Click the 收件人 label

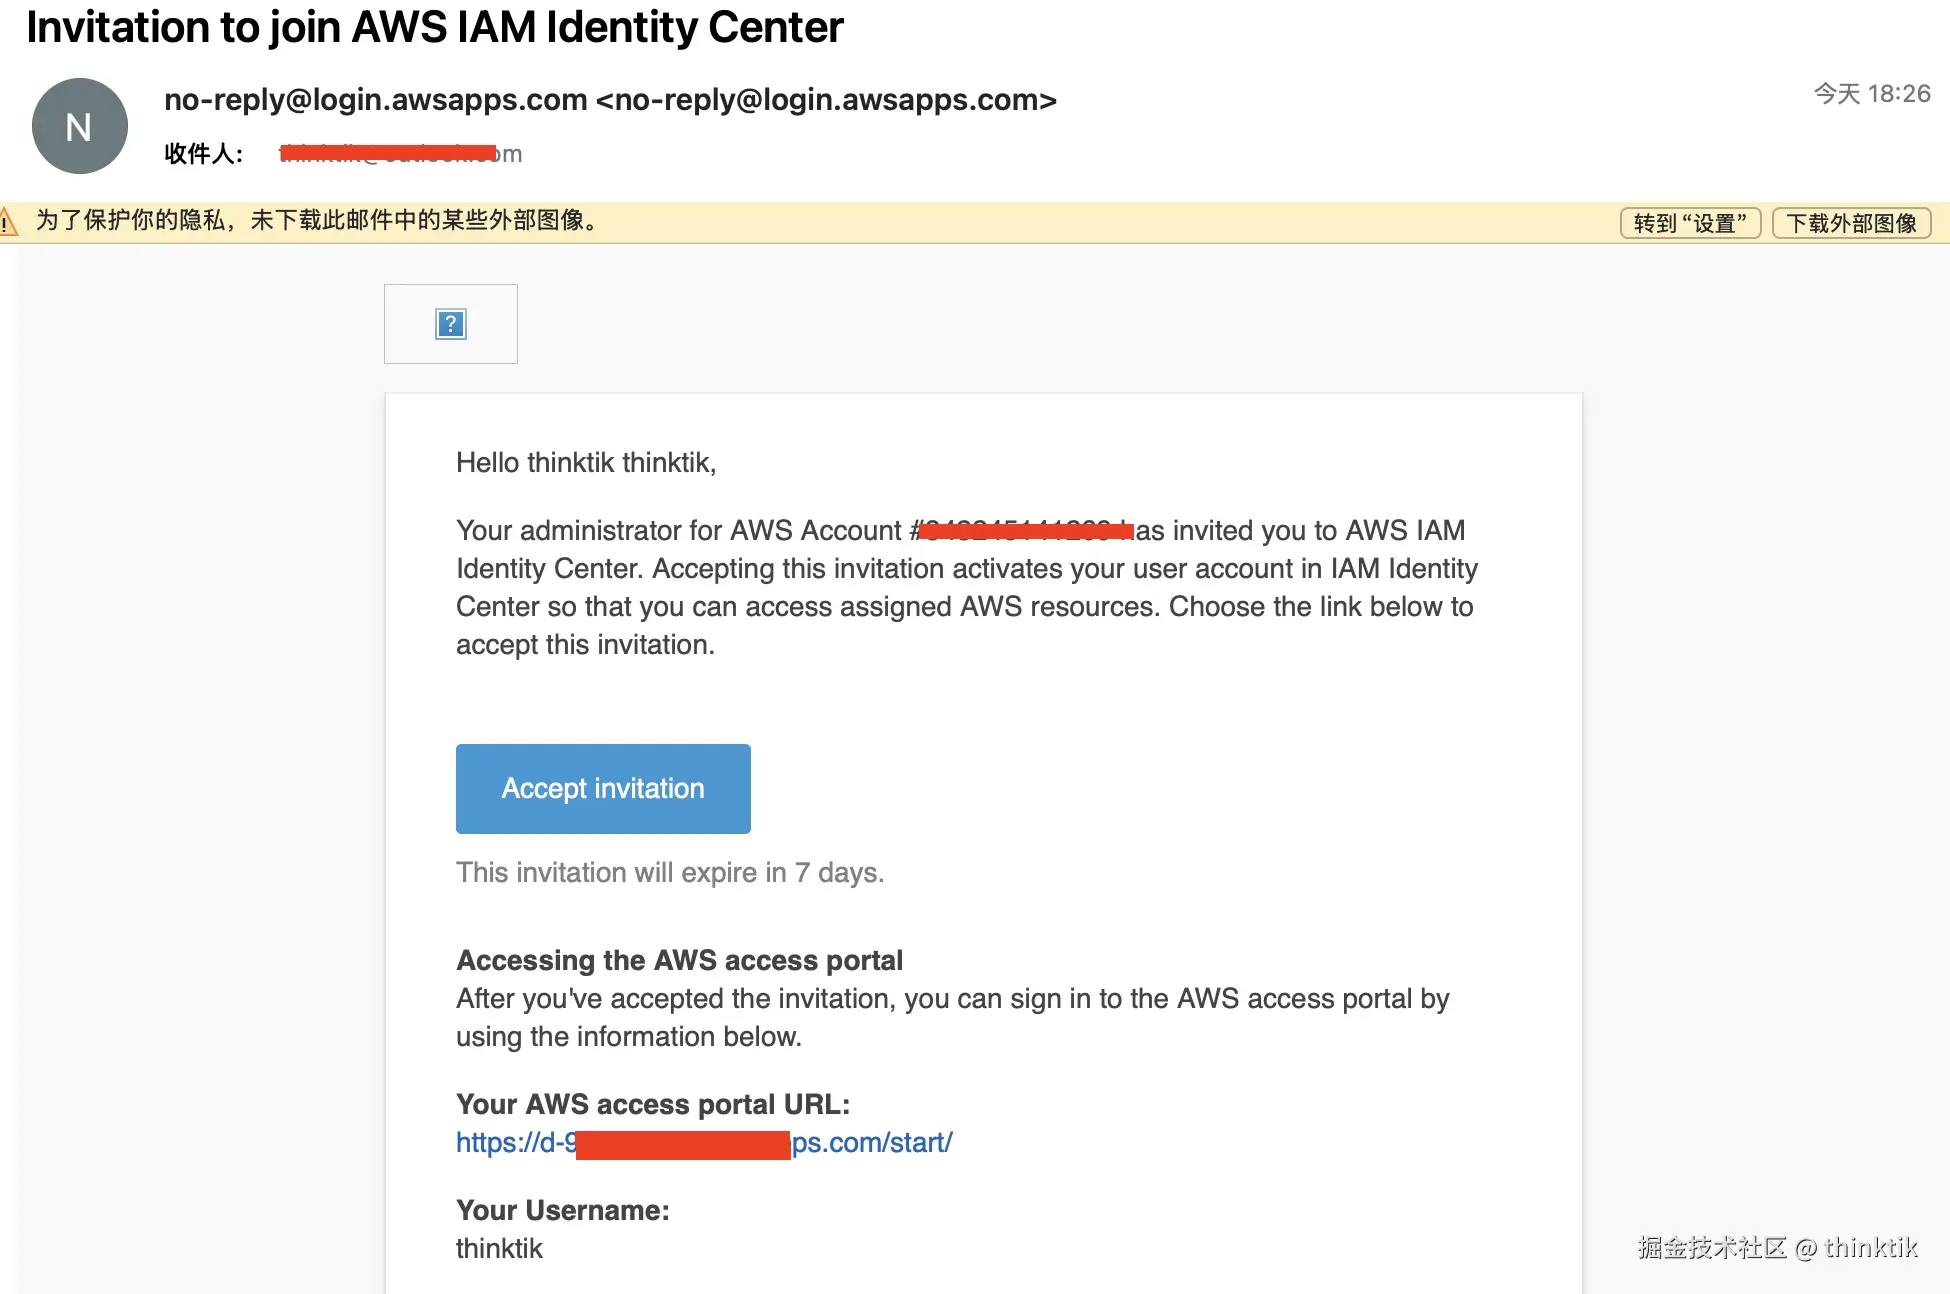point(204,154)
